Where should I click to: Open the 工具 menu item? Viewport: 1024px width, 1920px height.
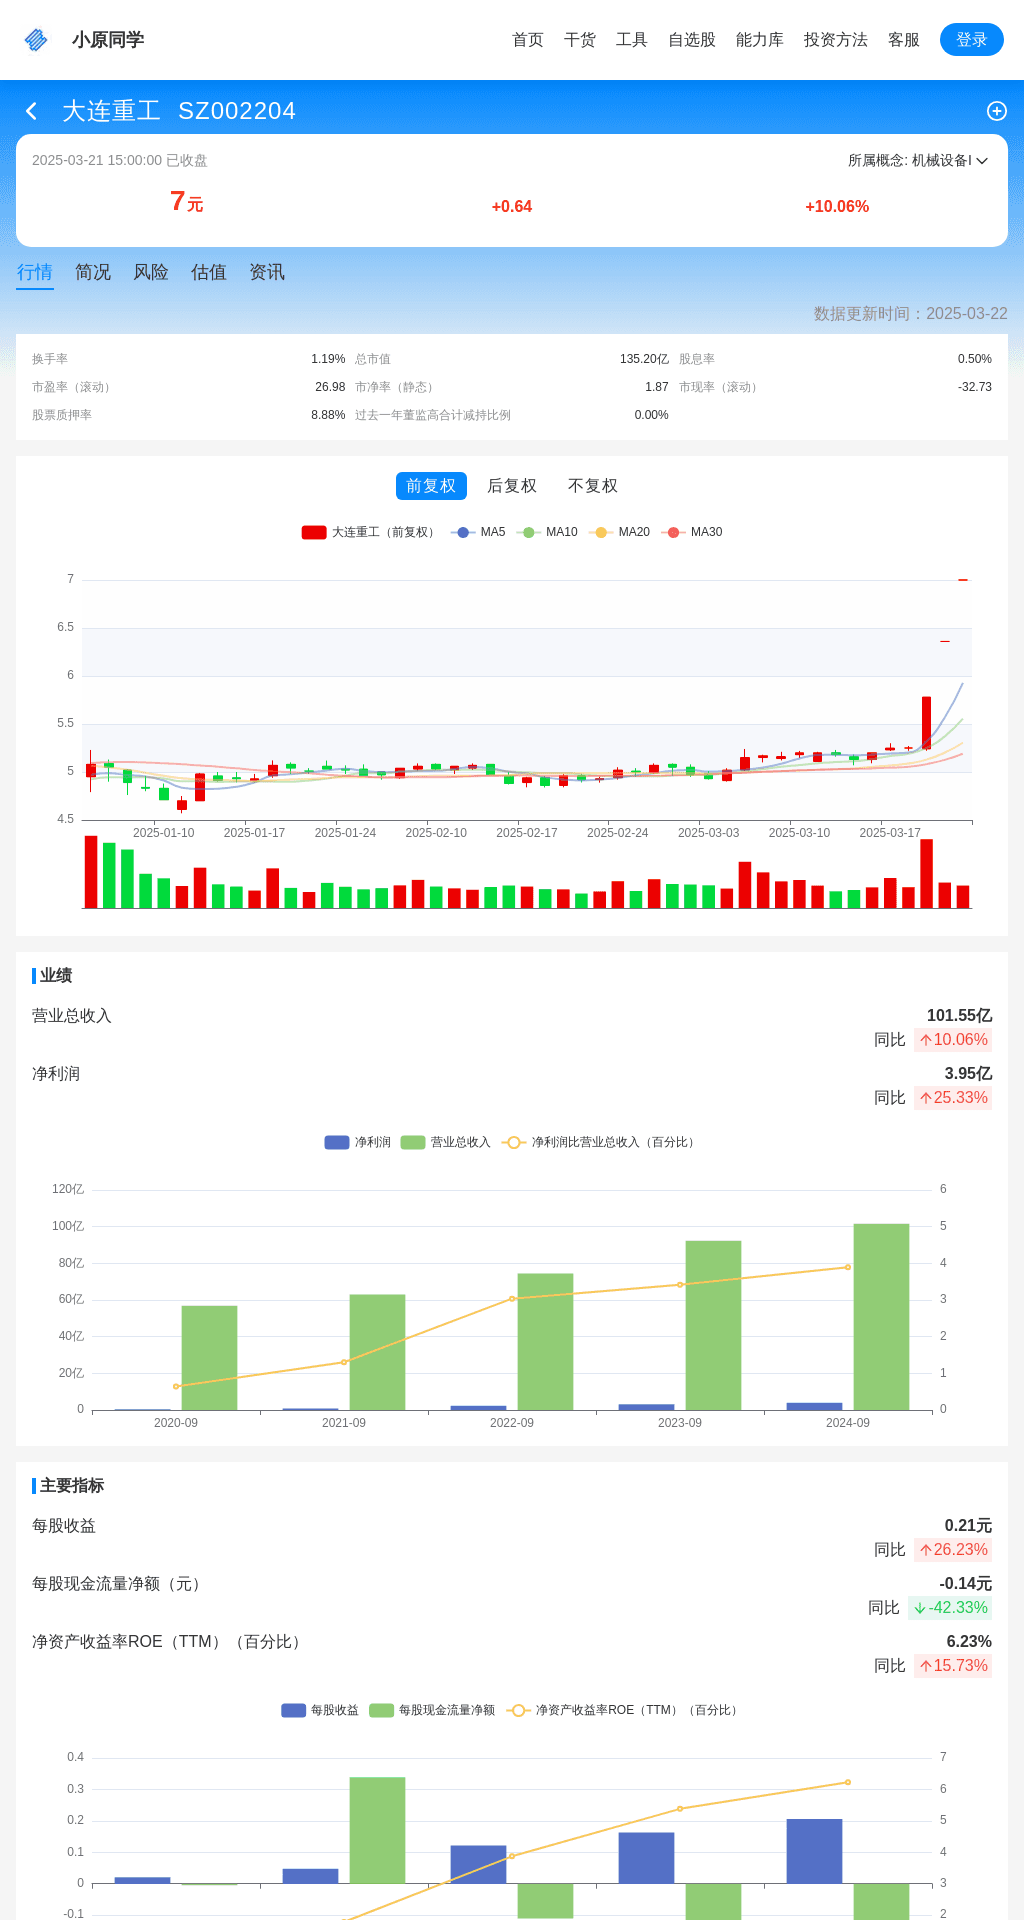pos(632,40)
